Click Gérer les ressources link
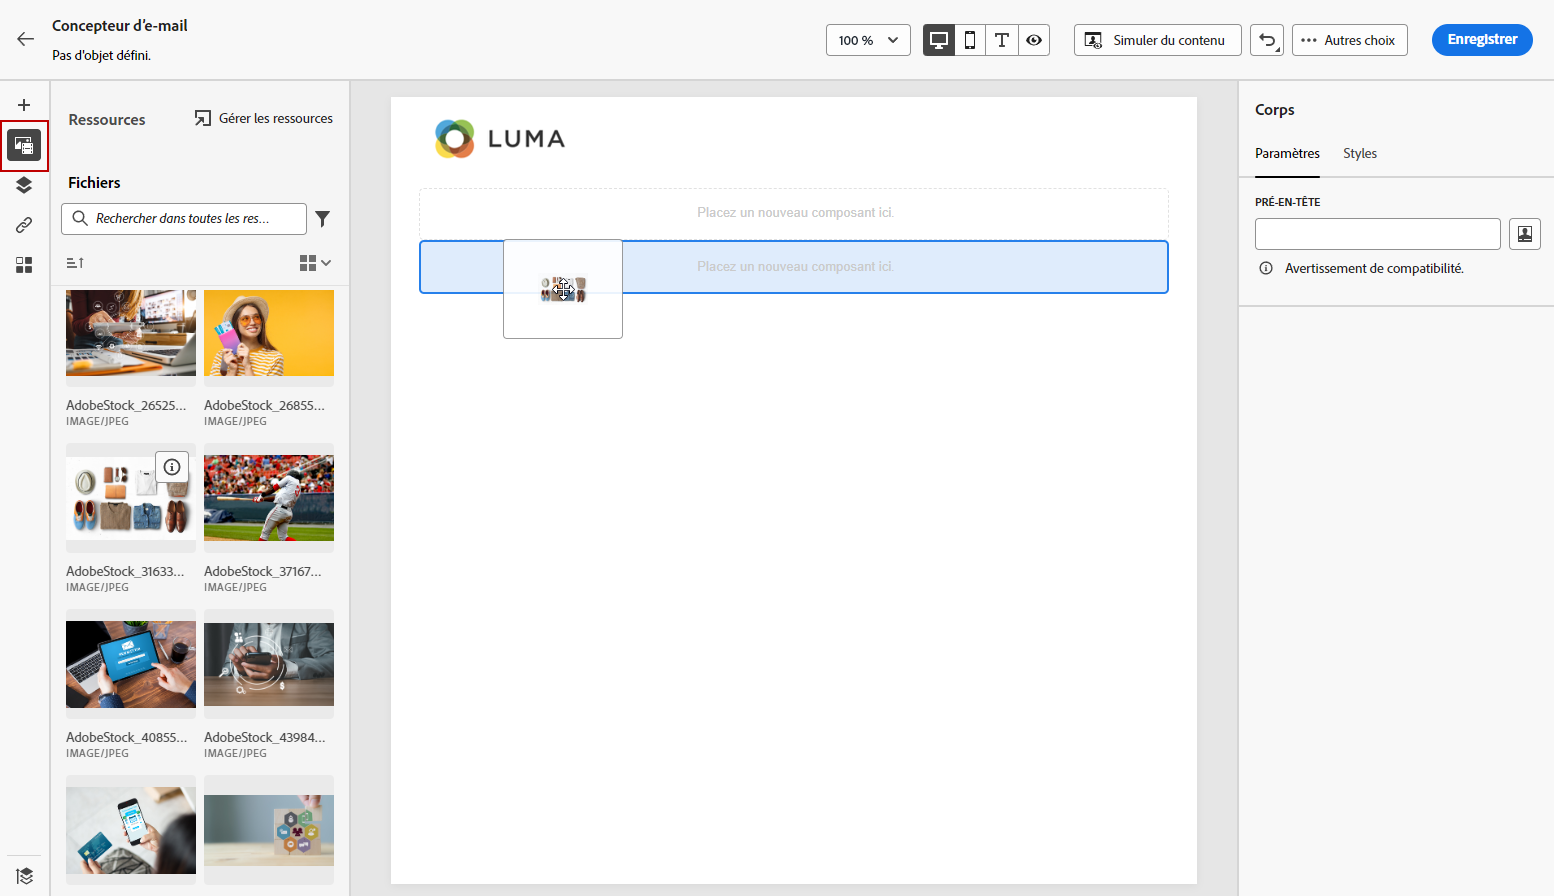Image resolution: width=1554 pixels, height=896 pixels. (x=264, y=118)
